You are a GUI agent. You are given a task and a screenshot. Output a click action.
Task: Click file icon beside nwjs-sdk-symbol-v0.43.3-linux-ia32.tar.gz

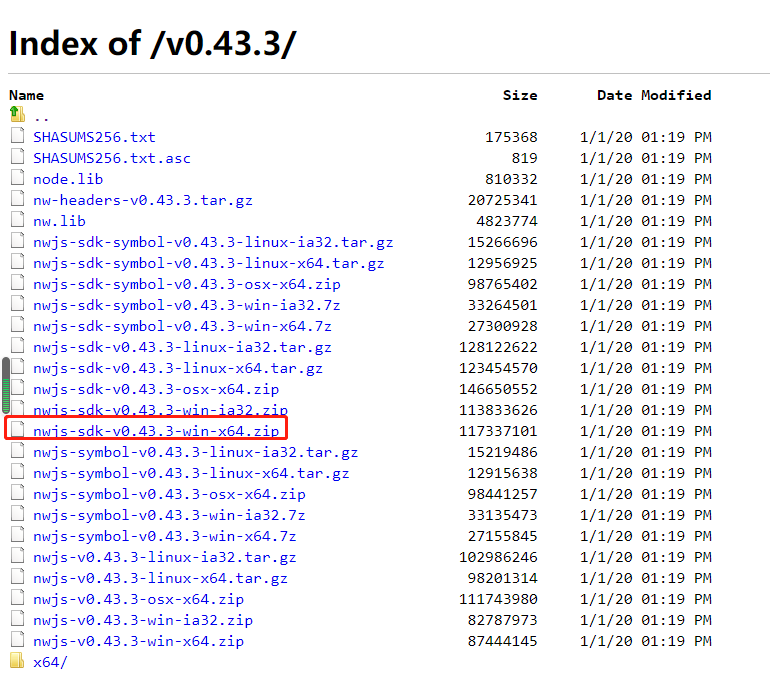(18, 240)
